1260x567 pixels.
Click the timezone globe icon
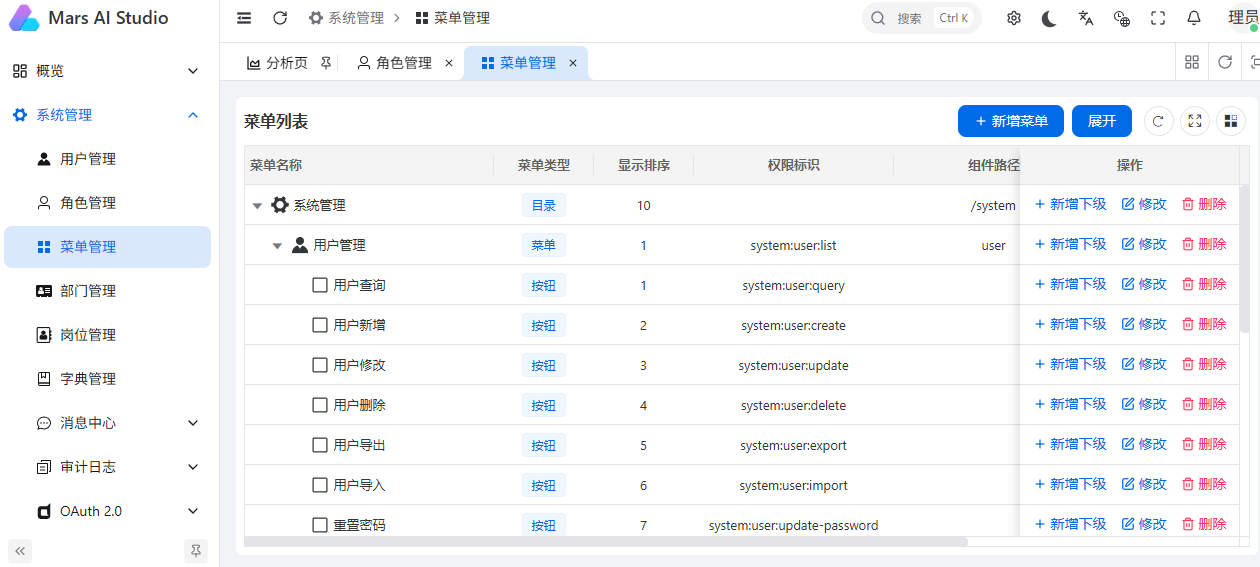pos(1122,18)
